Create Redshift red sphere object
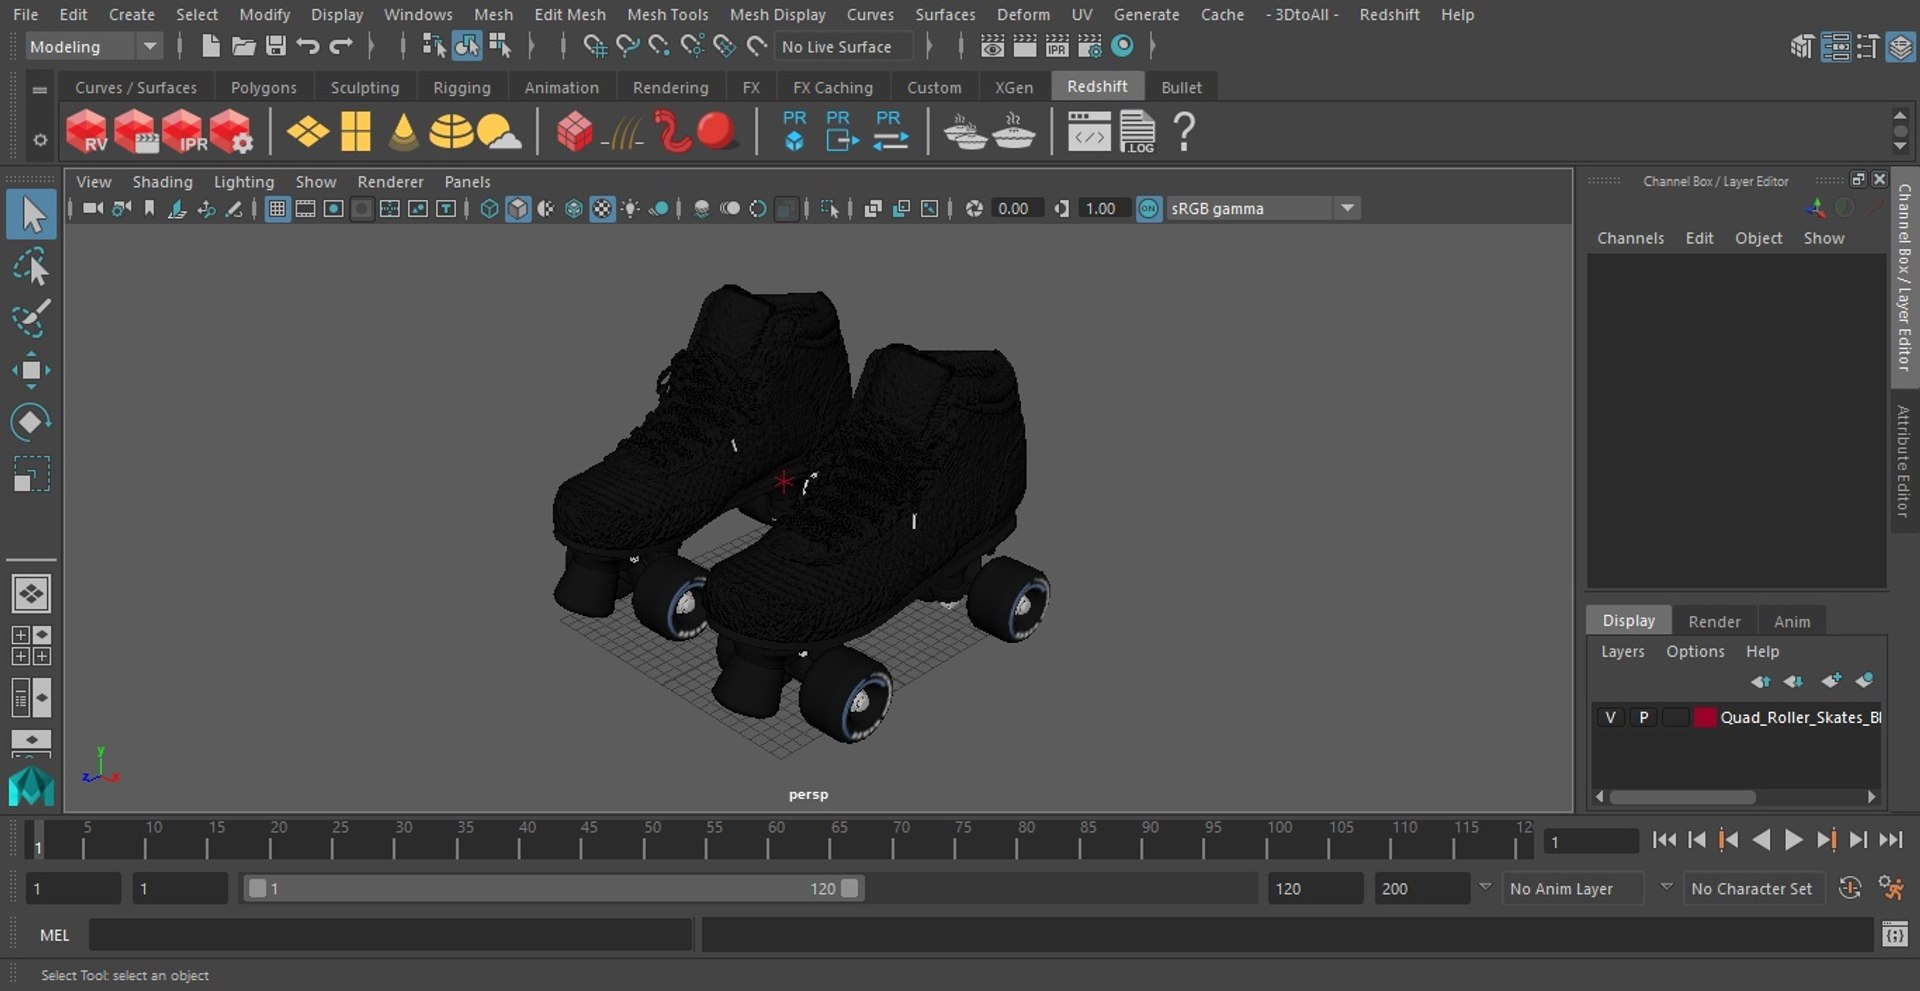 716,132
